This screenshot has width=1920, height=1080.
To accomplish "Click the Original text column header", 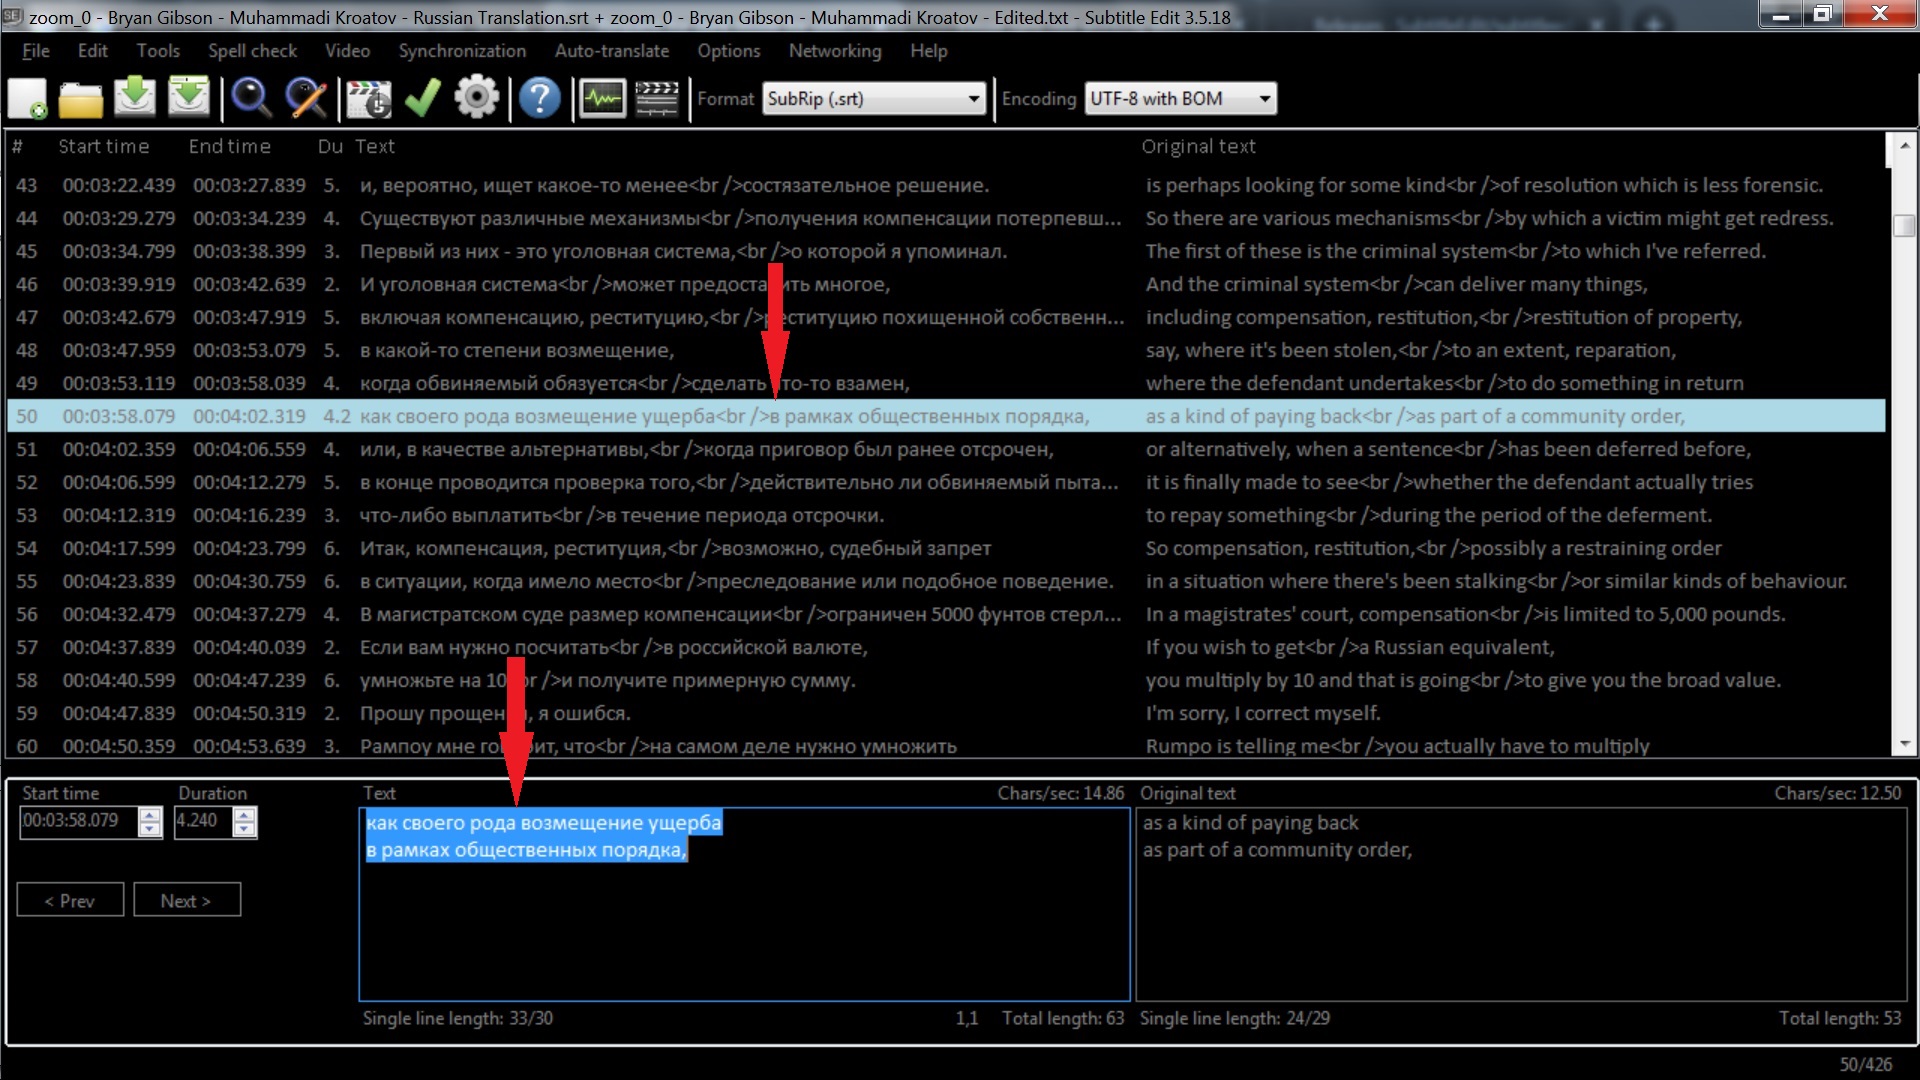I will [x=1199, y=146].
